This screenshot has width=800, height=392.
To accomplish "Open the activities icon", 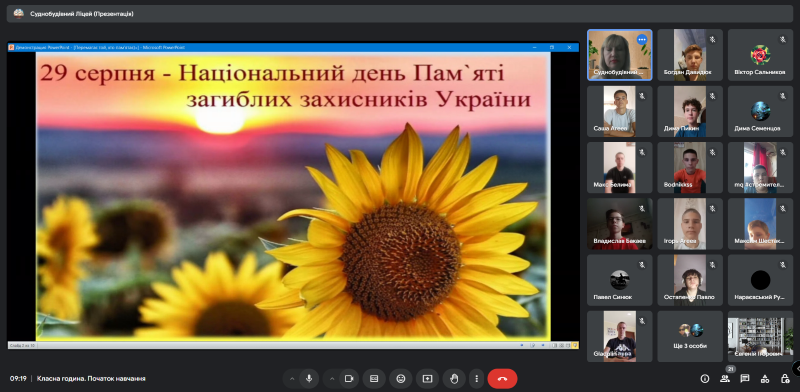I will [x=765, y=379].
